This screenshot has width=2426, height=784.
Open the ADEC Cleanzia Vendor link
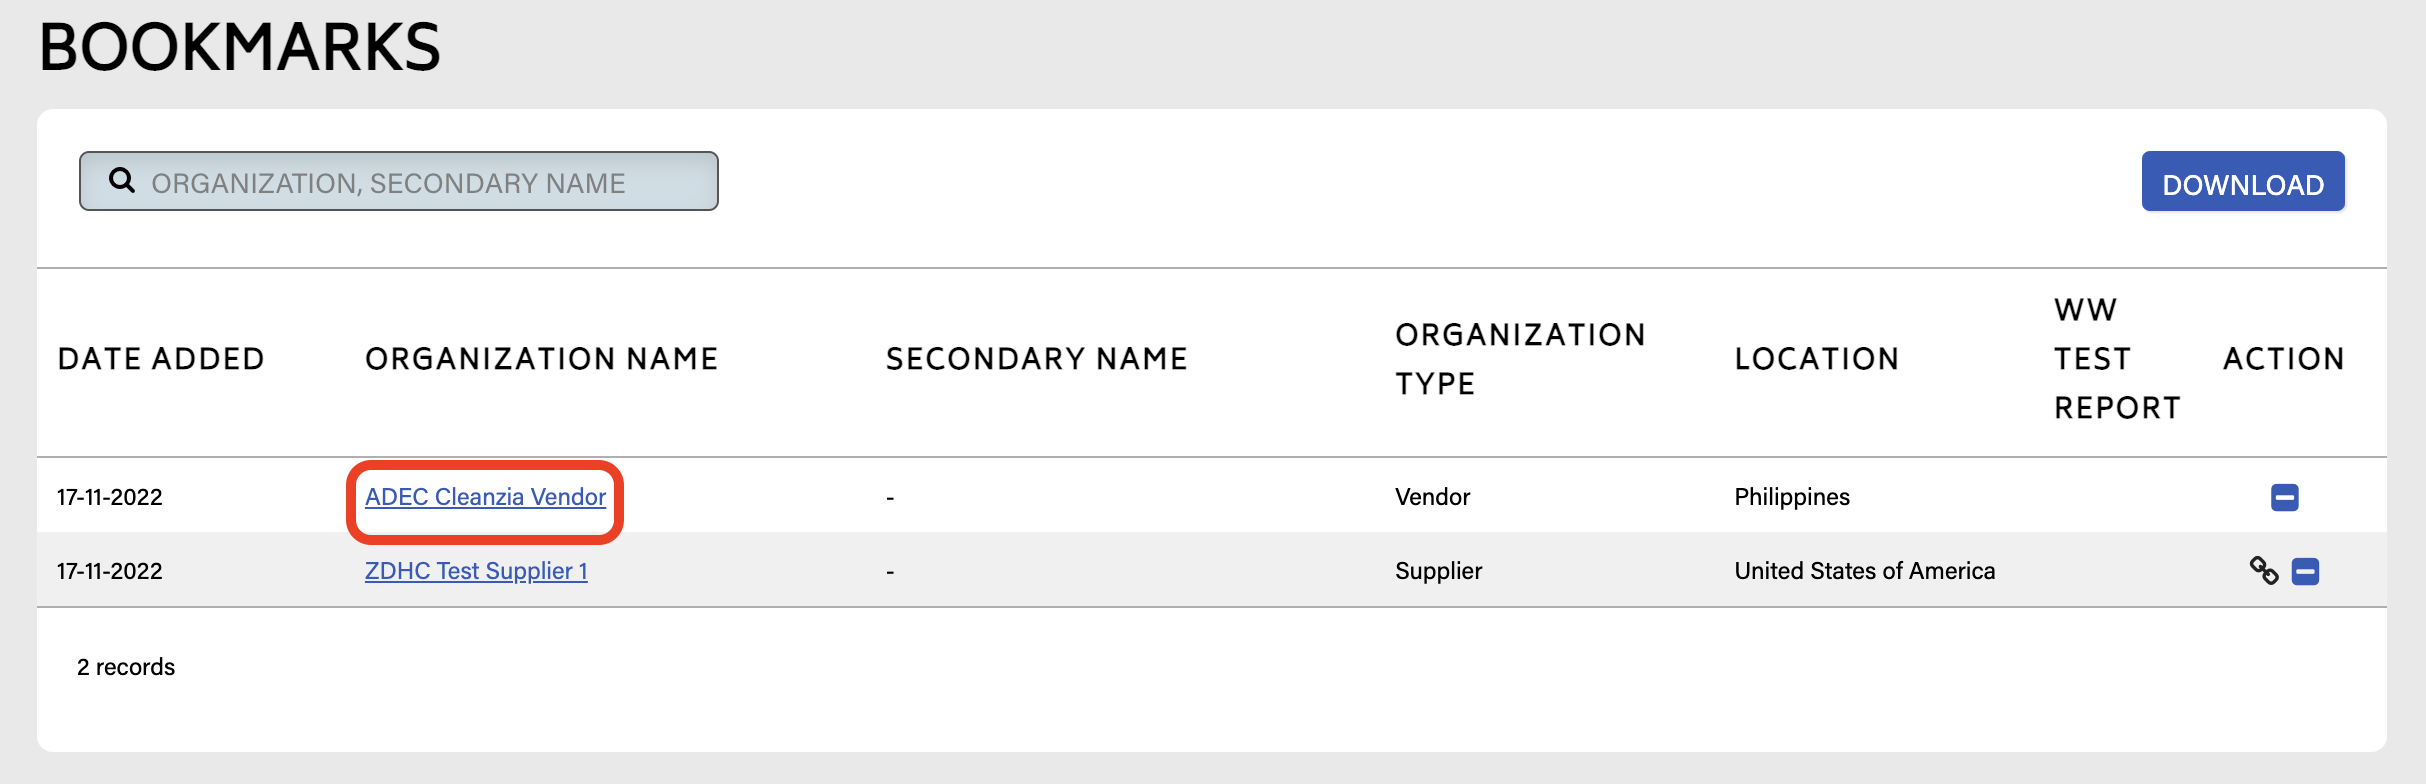[x=485, y=497]
